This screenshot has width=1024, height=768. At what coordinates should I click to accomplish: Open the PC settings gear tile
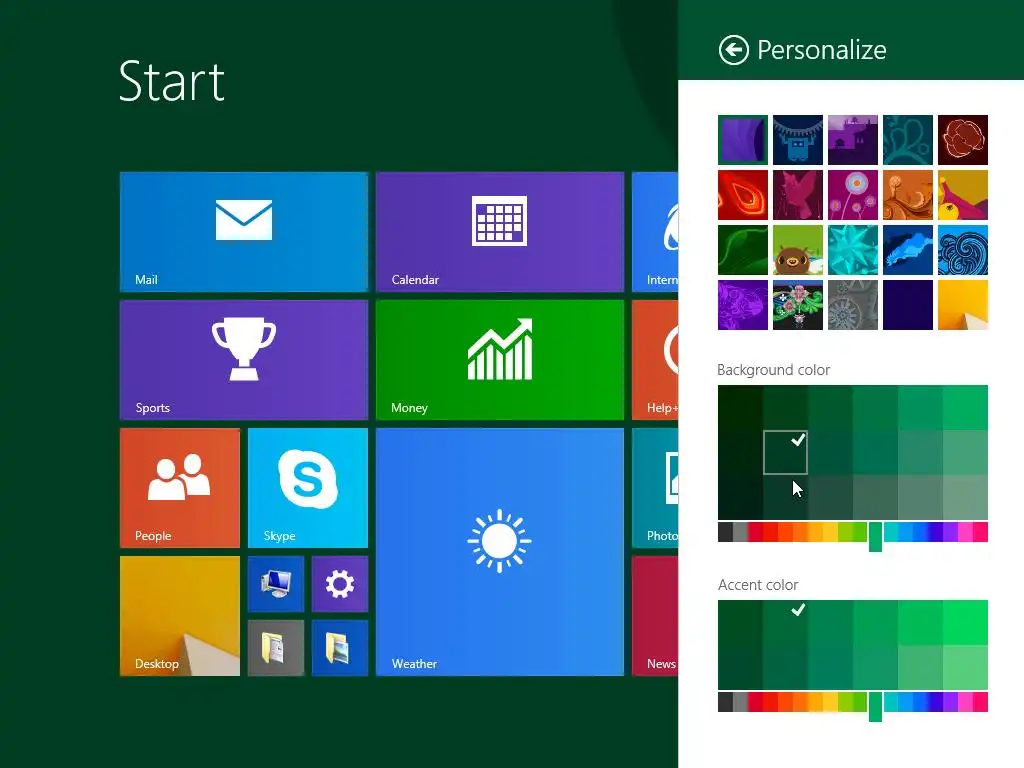340,584
